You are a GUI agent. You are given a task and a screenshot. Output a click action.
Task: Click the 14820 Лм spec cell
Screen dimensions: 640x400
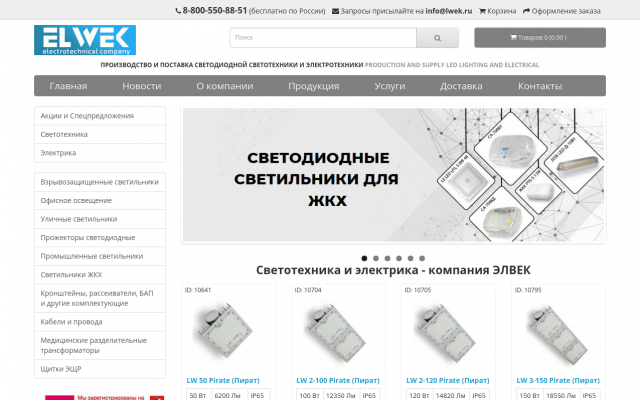pos(450,395)
